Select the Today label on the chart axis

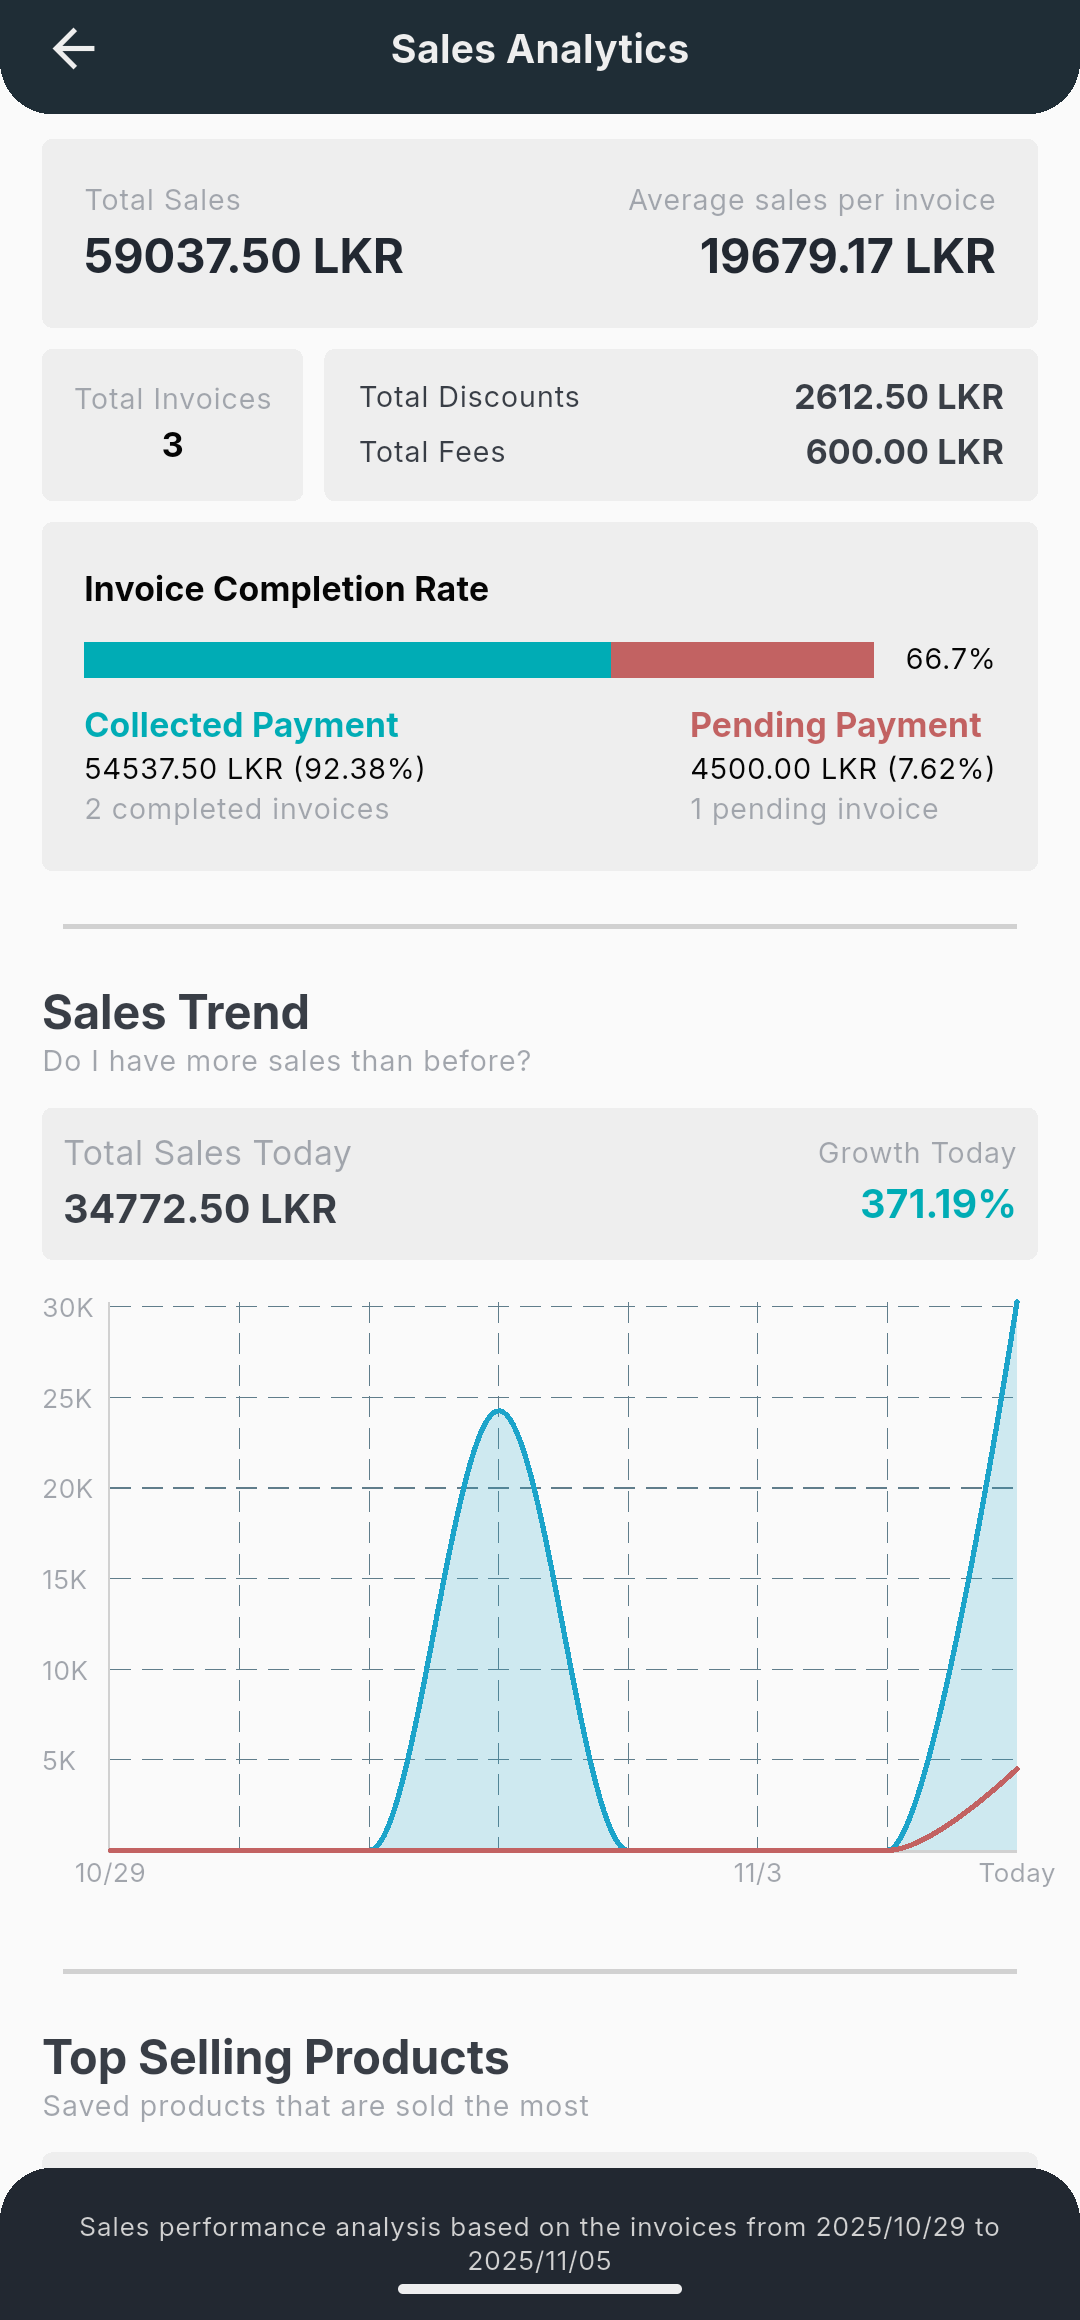1018,1872
